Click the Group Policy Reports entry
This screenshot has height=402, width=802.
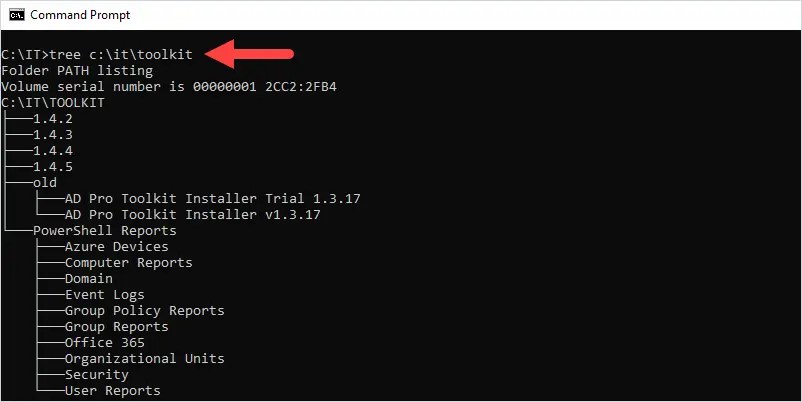[x=145, y=310]
